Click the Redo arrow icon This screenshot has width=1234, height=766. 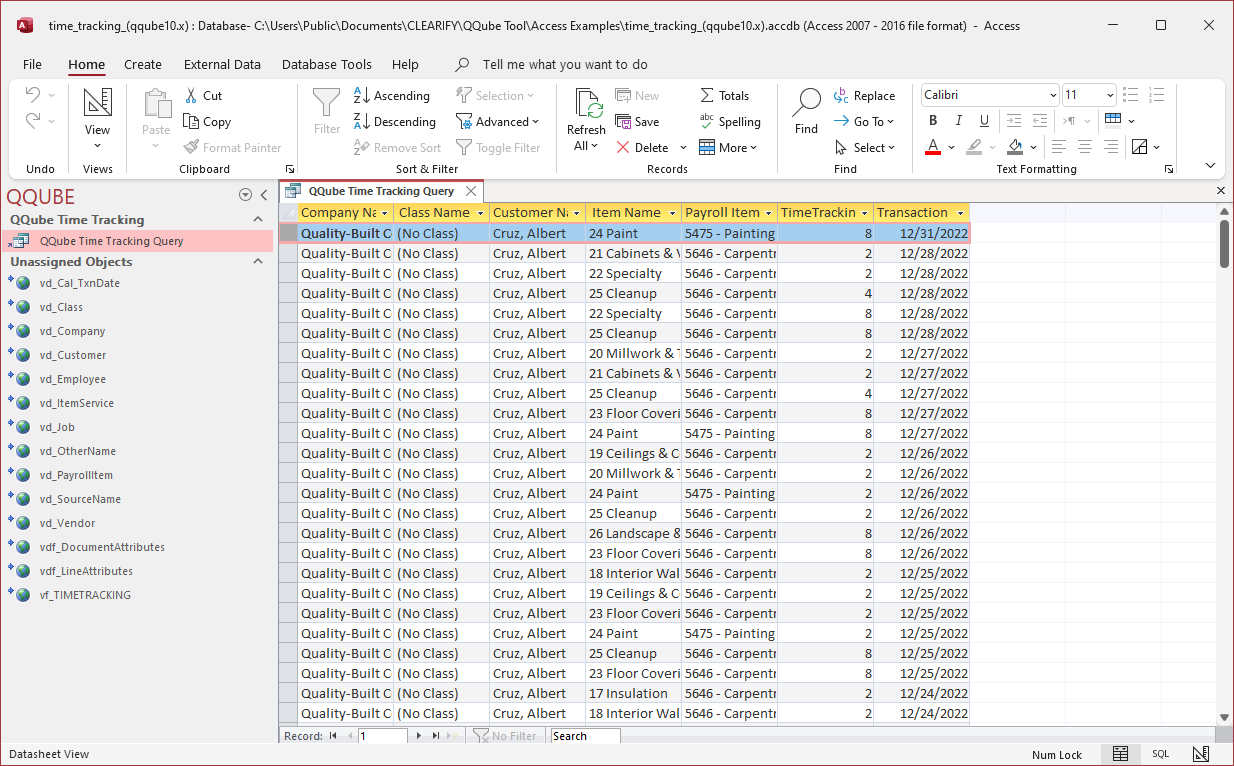pos(32,121)
